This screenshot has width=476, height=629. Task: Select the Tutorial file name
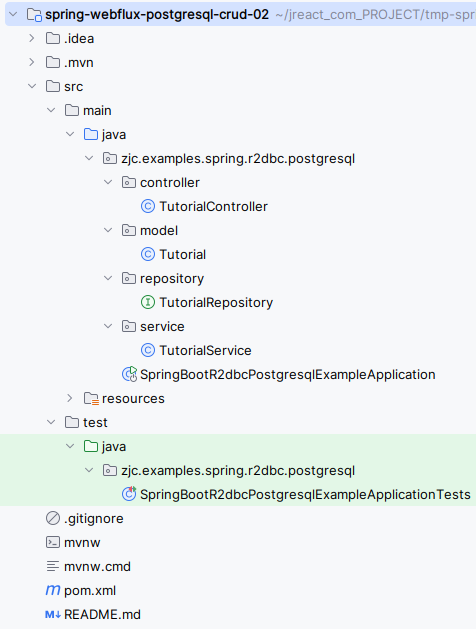click(182, 254)
